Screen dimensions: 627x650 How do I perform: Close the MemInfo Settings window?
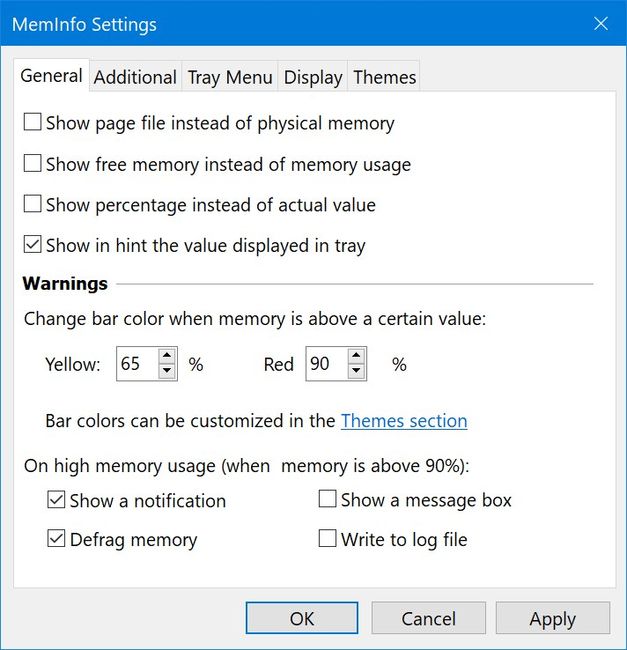[601, 23]
